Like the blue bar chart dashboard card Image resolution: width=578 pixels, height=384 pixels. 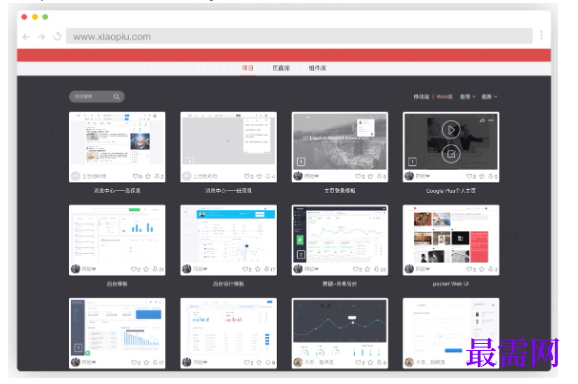(x=134, y=269)
